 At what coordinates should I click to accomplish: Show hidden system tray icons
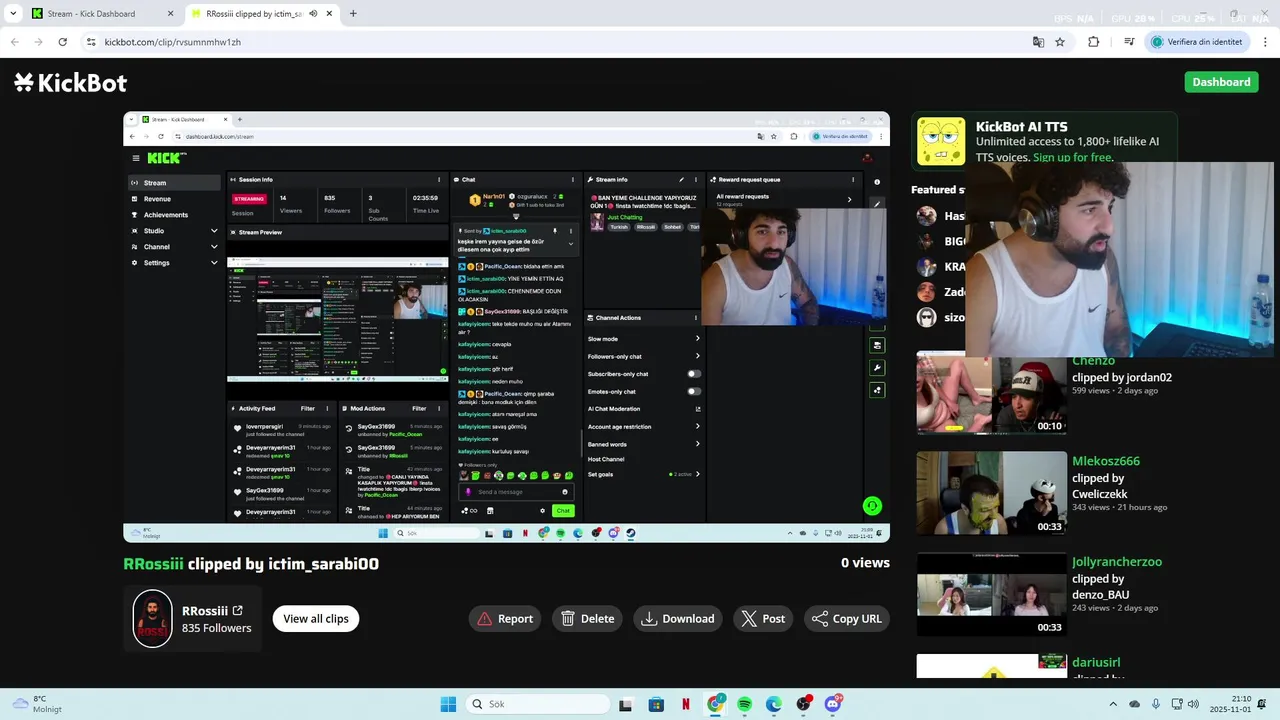(x=1113, y=704)
